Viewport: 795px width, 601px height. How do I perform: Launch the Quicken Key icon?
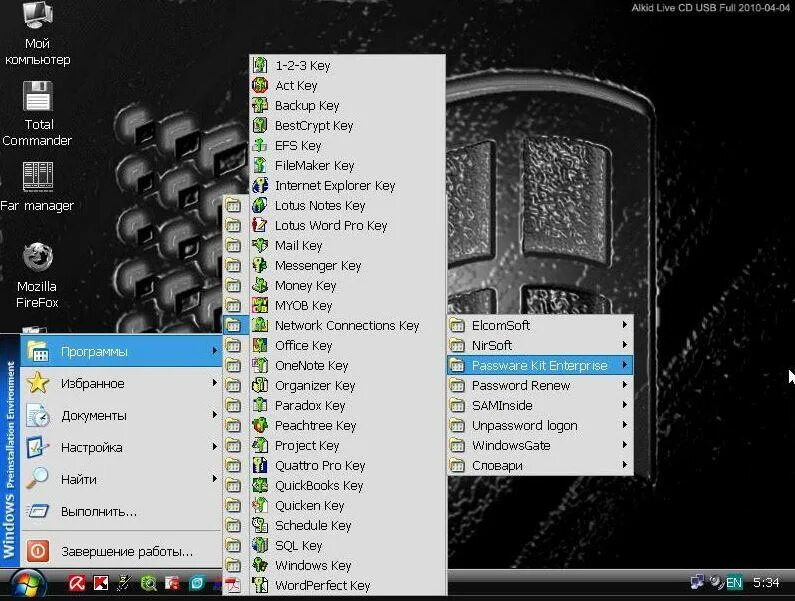tap(260, 505)
